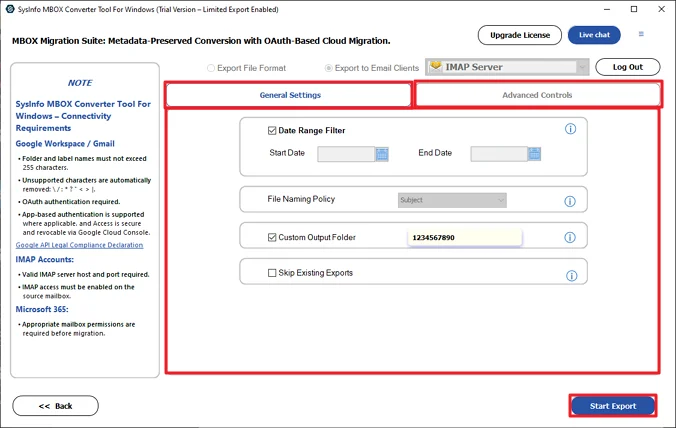Open the IMAP Server email client dropdown
This screenshot has height=428, width=676.
tap(507, 67)
